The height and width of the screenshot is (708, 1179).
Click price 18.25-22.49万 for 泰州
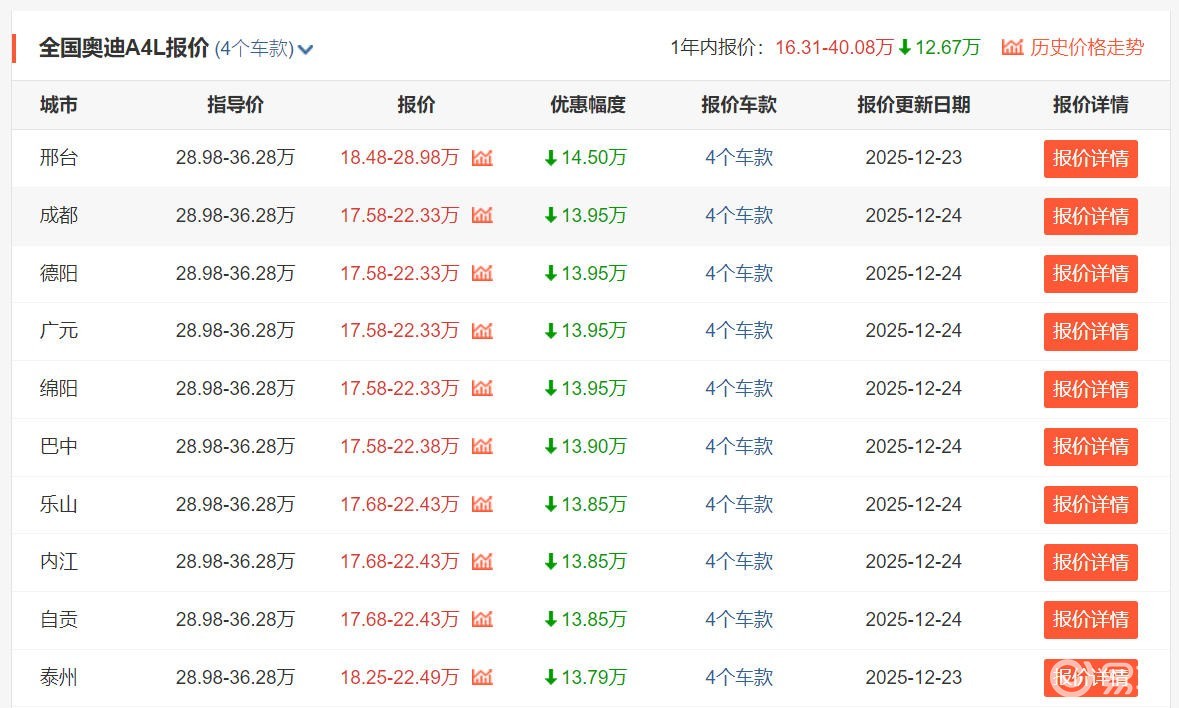[399, 677]
